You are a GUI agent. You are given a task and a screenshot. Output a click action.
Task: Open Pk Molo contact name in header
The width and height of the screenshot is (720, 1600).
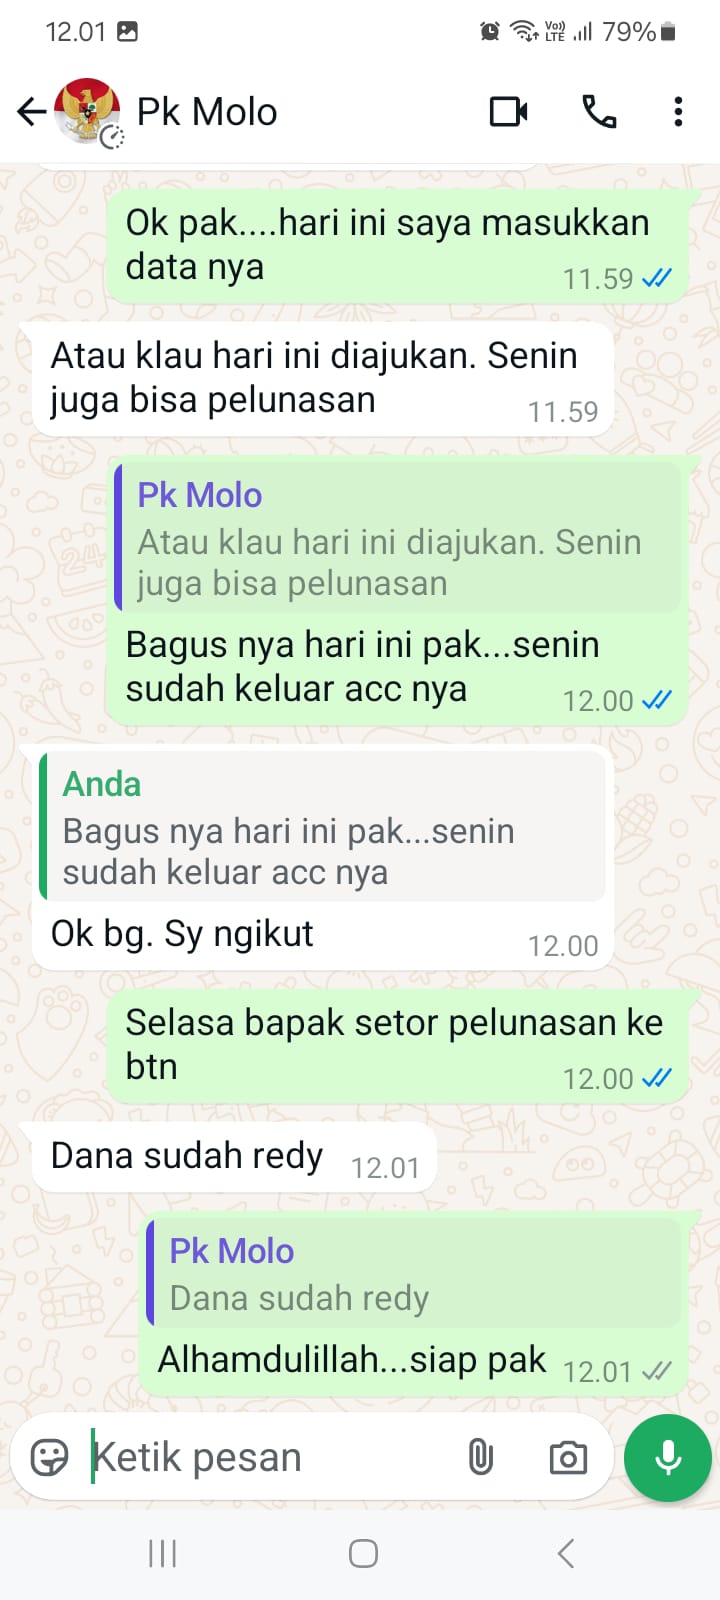207,112
